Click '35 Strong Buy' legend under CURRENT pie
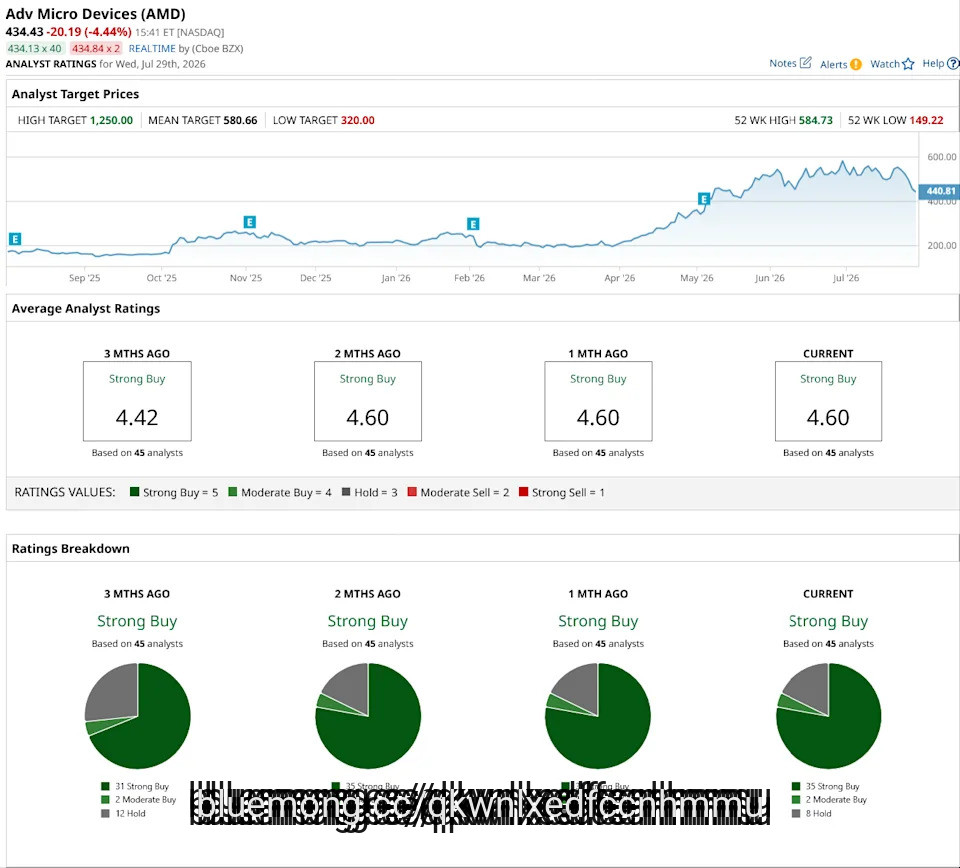The height and width of the screenshot is (868, 960). click(826, 786)
